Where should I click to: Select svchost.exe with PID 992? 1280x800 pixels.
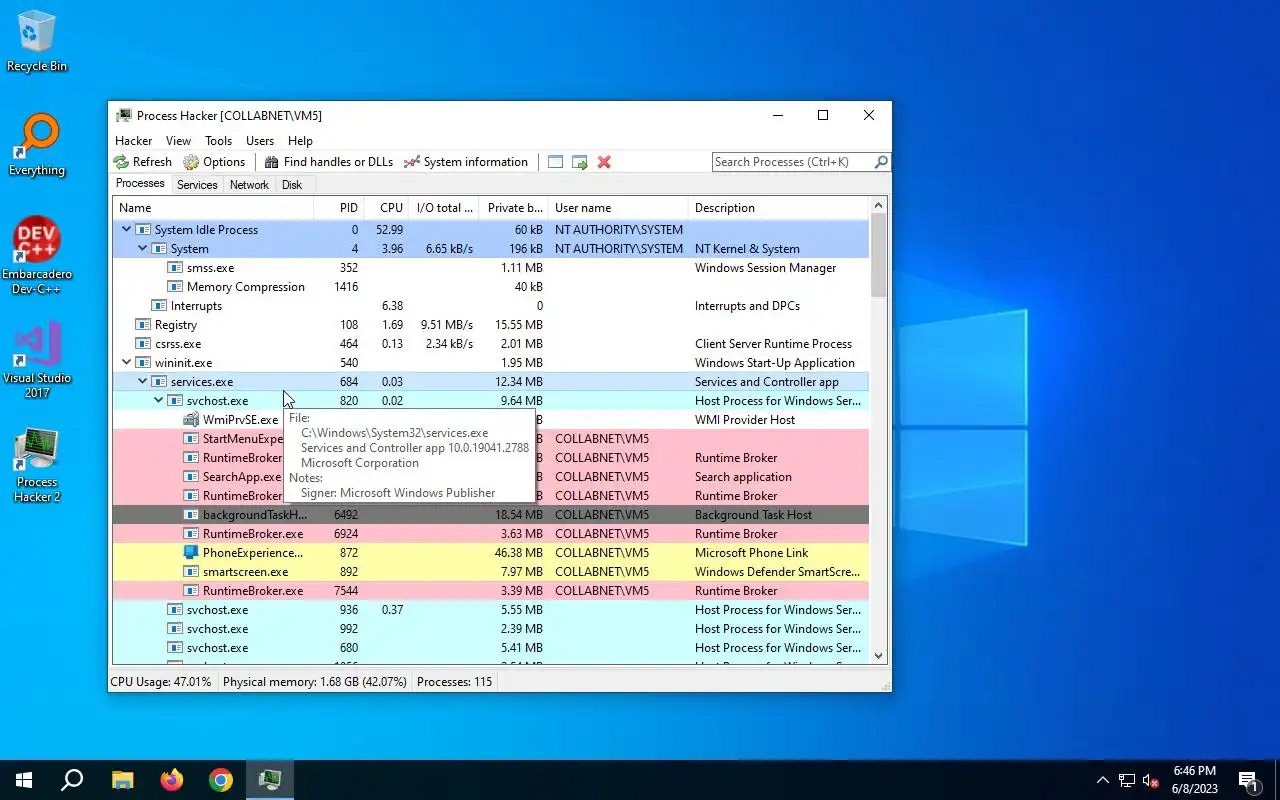tap(491, 629)
